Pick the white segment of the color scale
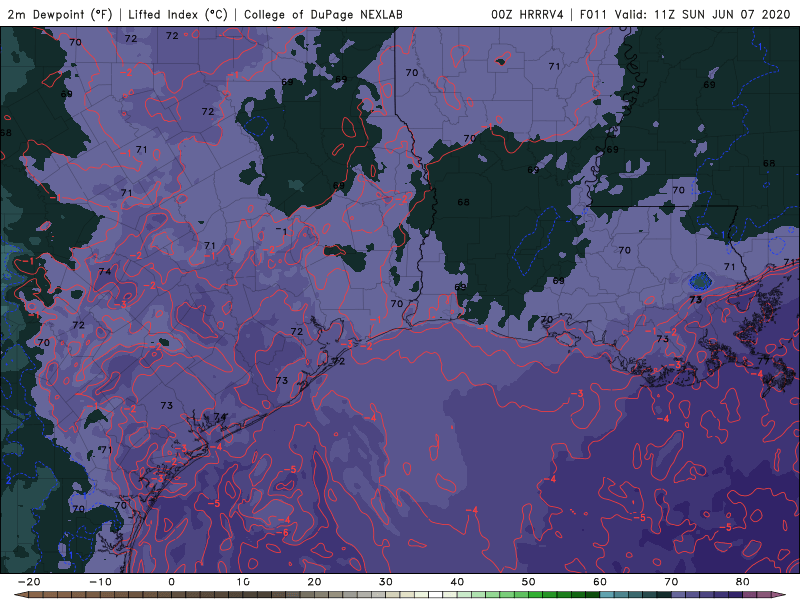Screen dimensions: 800x600 pos(435,594)
